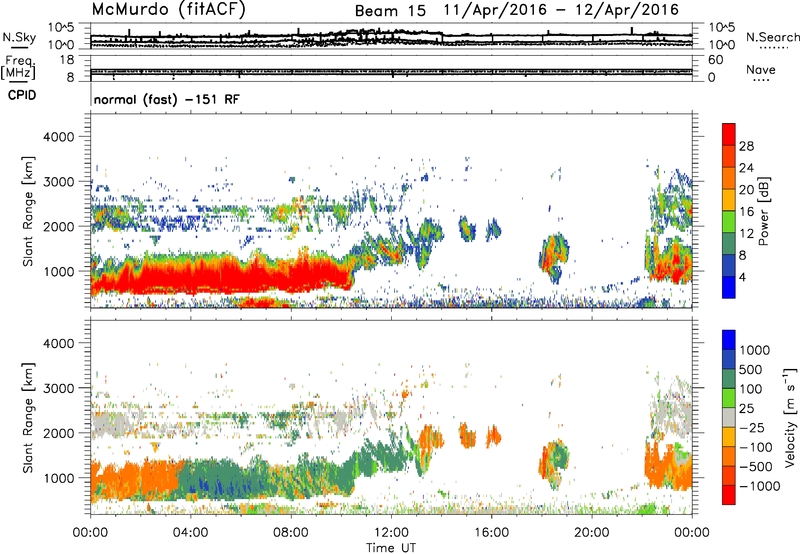Click the 'Velocity [m s-1]' colorbar label

point(790,416)
